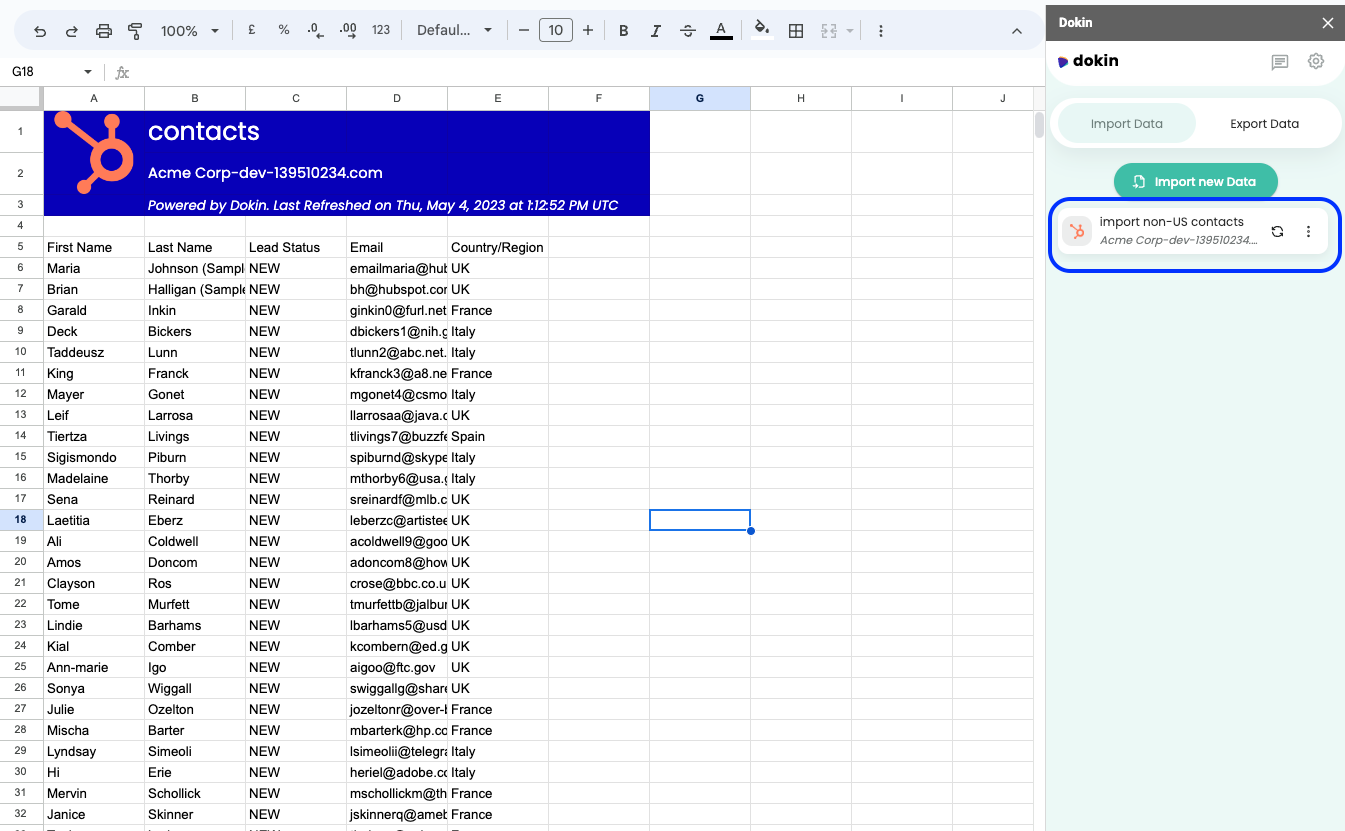
Task: Select column E header
Action: 498,98
